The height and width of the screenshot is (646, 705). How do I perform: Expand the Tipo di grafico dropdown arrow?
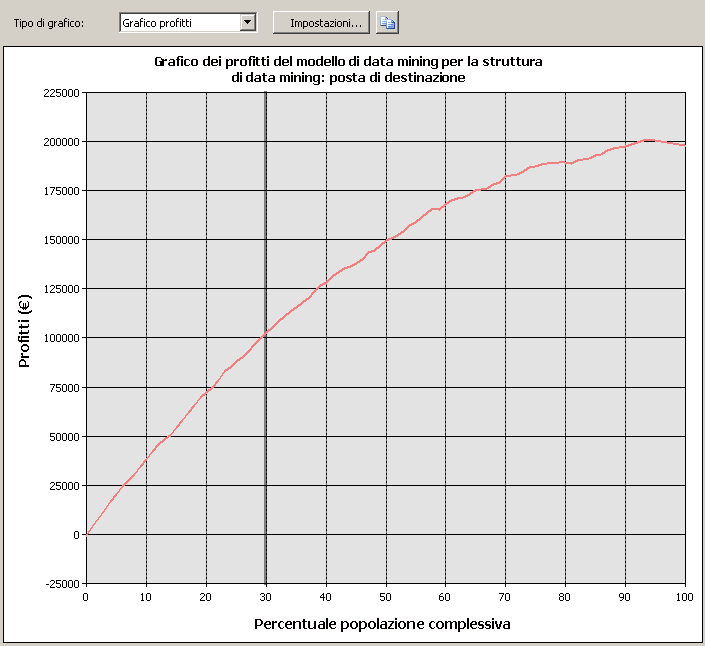click(x=248, y=22)
